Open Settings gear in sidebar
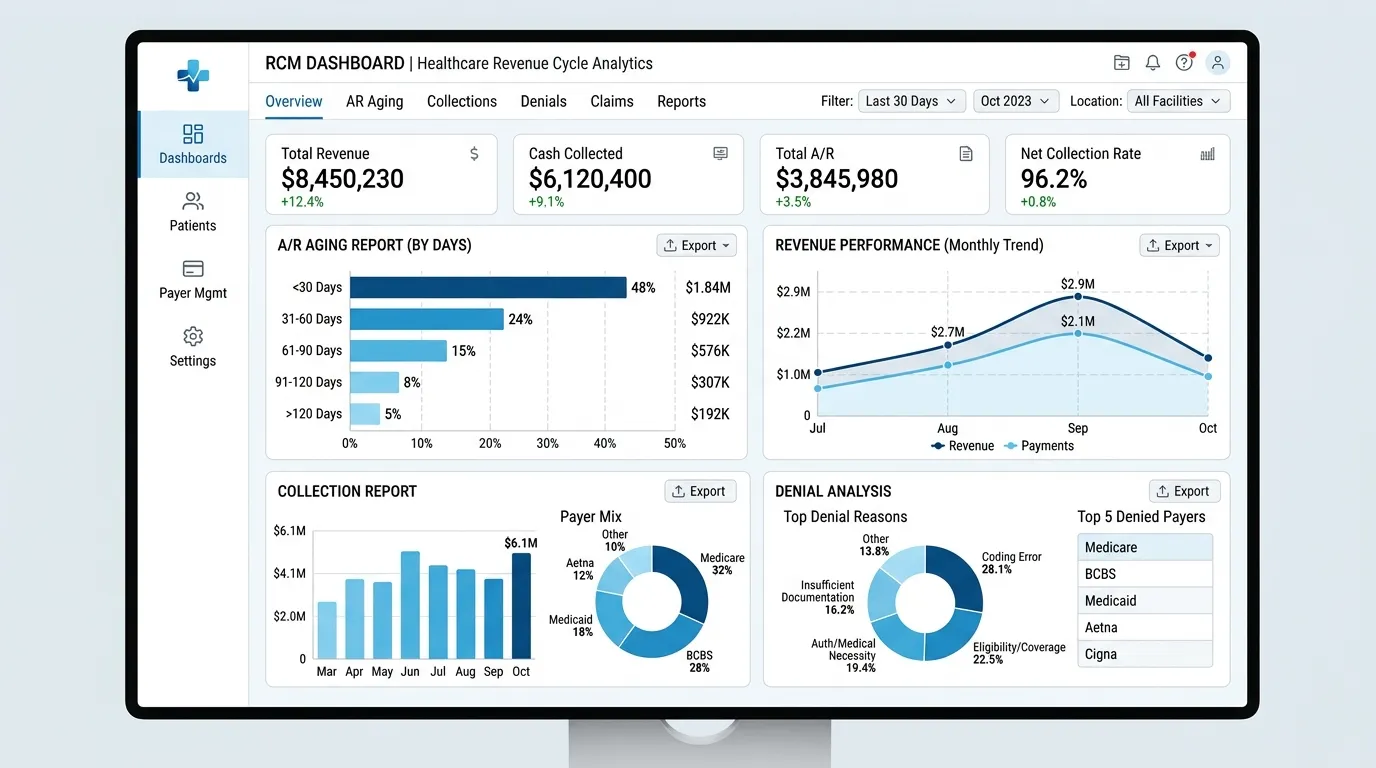1376x768 pixels. [x=193, y=337]
